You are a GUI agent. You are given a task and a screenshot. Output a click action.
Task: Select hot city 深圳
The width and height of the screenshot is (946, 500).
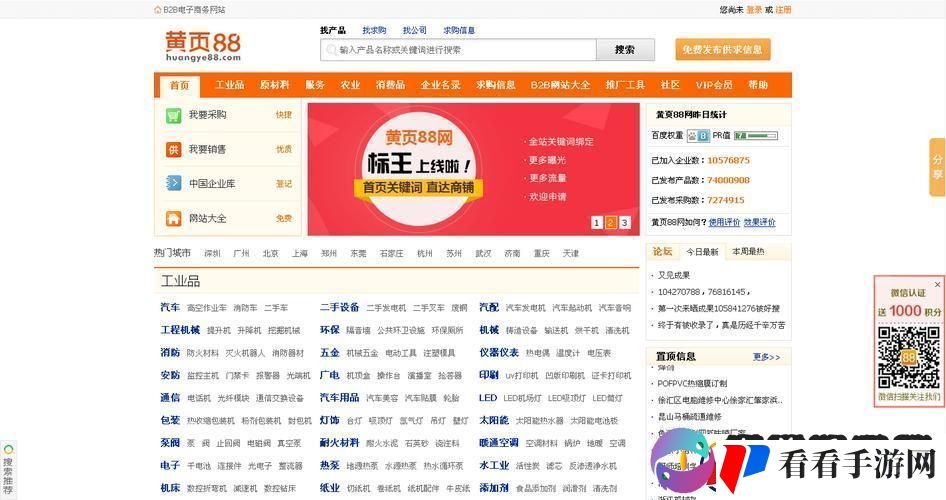tap(212, 254)
